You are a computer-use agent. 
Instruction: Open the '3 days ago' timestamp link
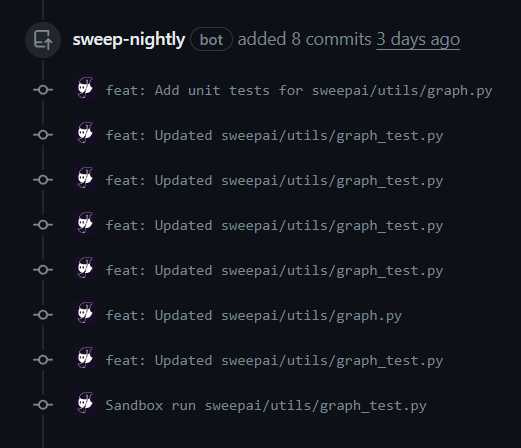coord(418,39)
